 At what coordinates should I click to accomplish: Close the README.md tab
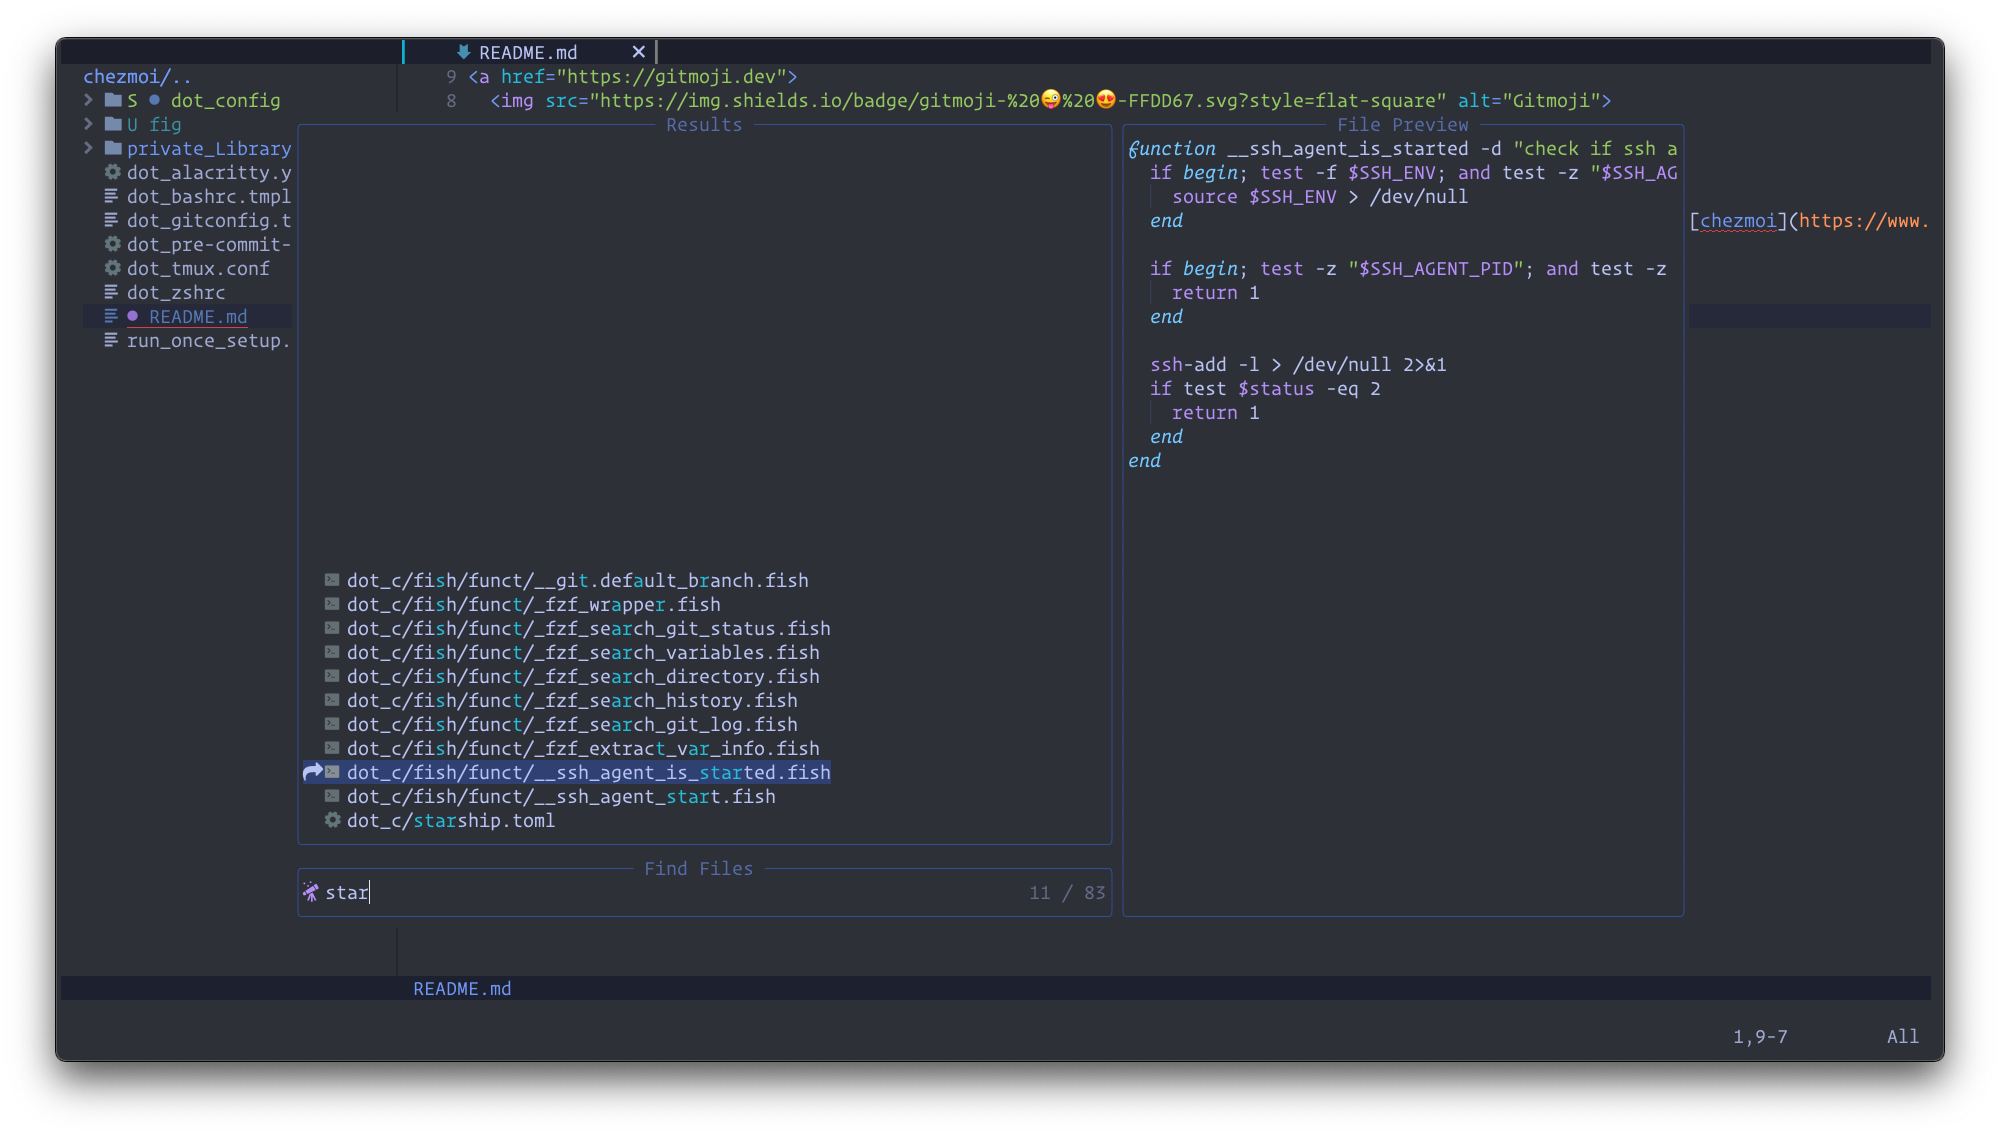[638, 52]
